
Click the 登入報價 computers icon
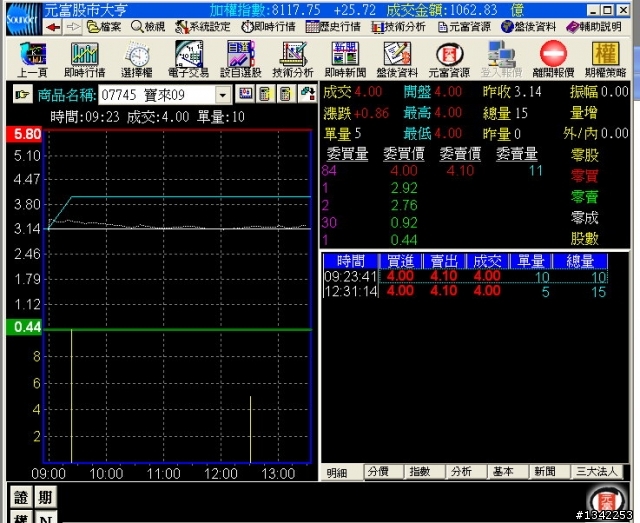pyautogui.click(x=501, y=60)
